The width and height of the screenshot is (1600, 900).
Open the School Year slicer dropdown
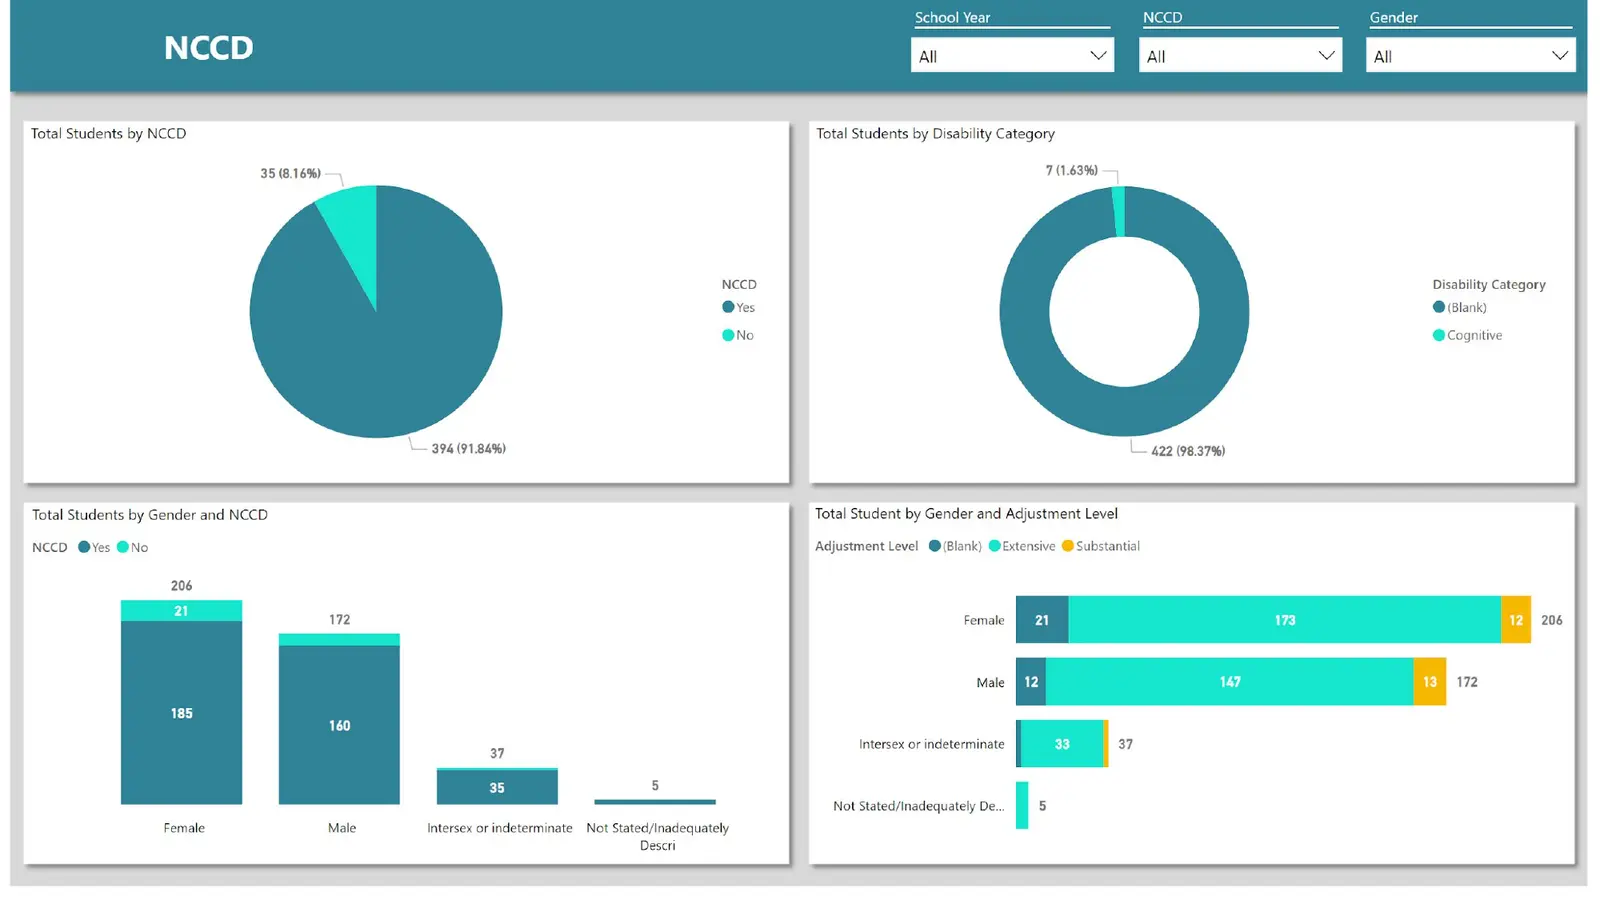(1012, 55)
